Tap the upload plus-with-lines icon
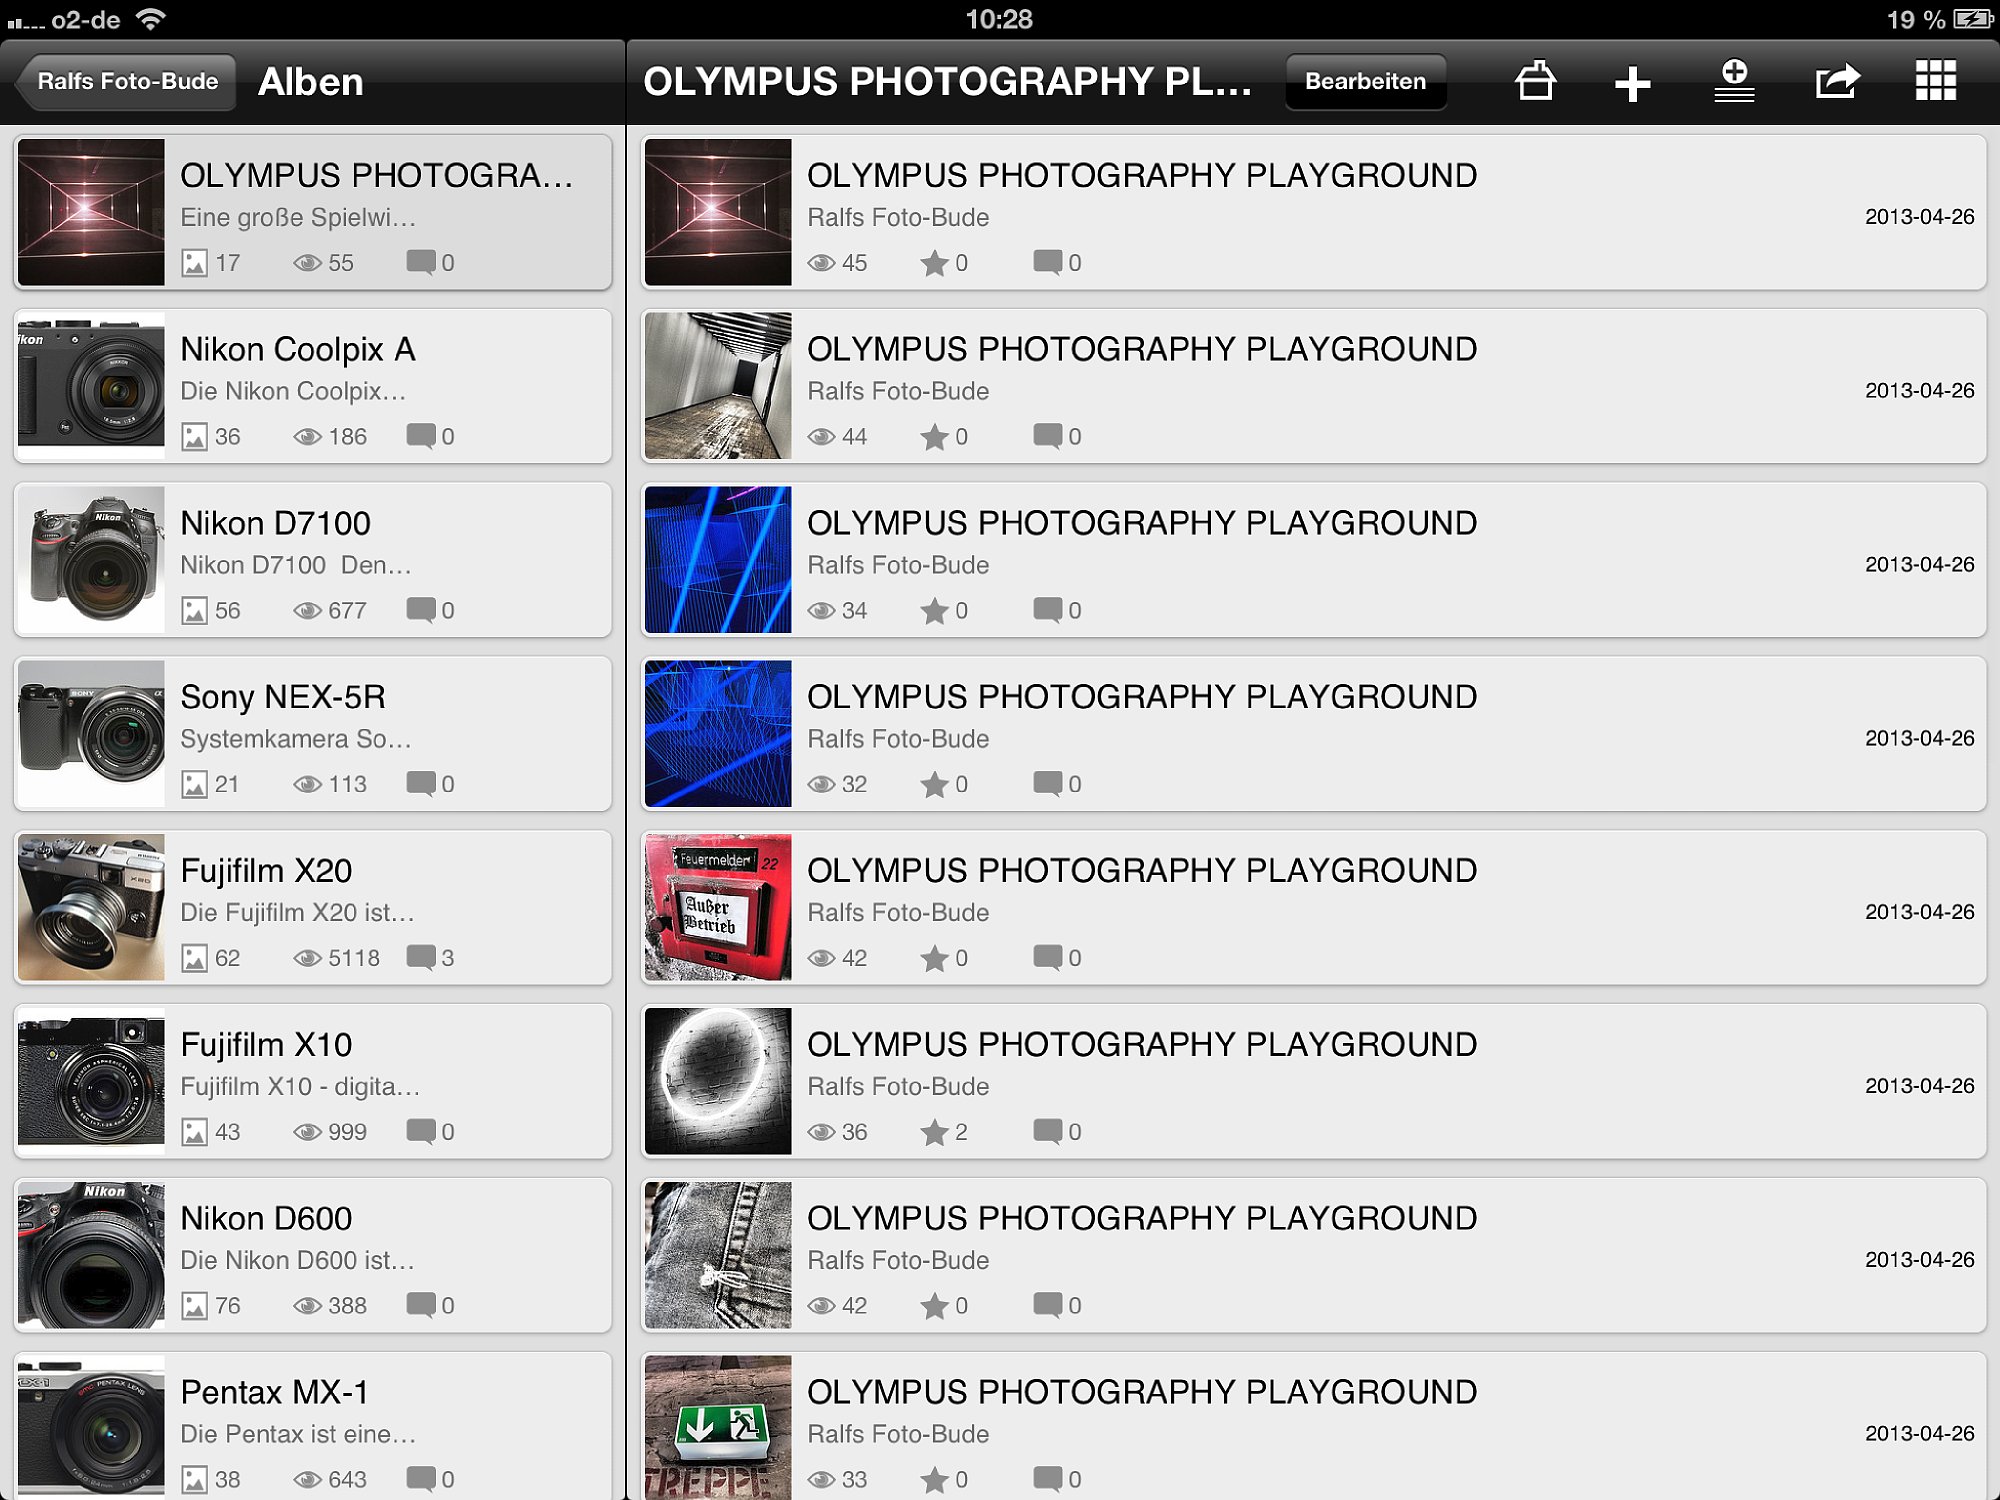The height and width of the screenshot is (1500, 2000). click(1735, 81)
